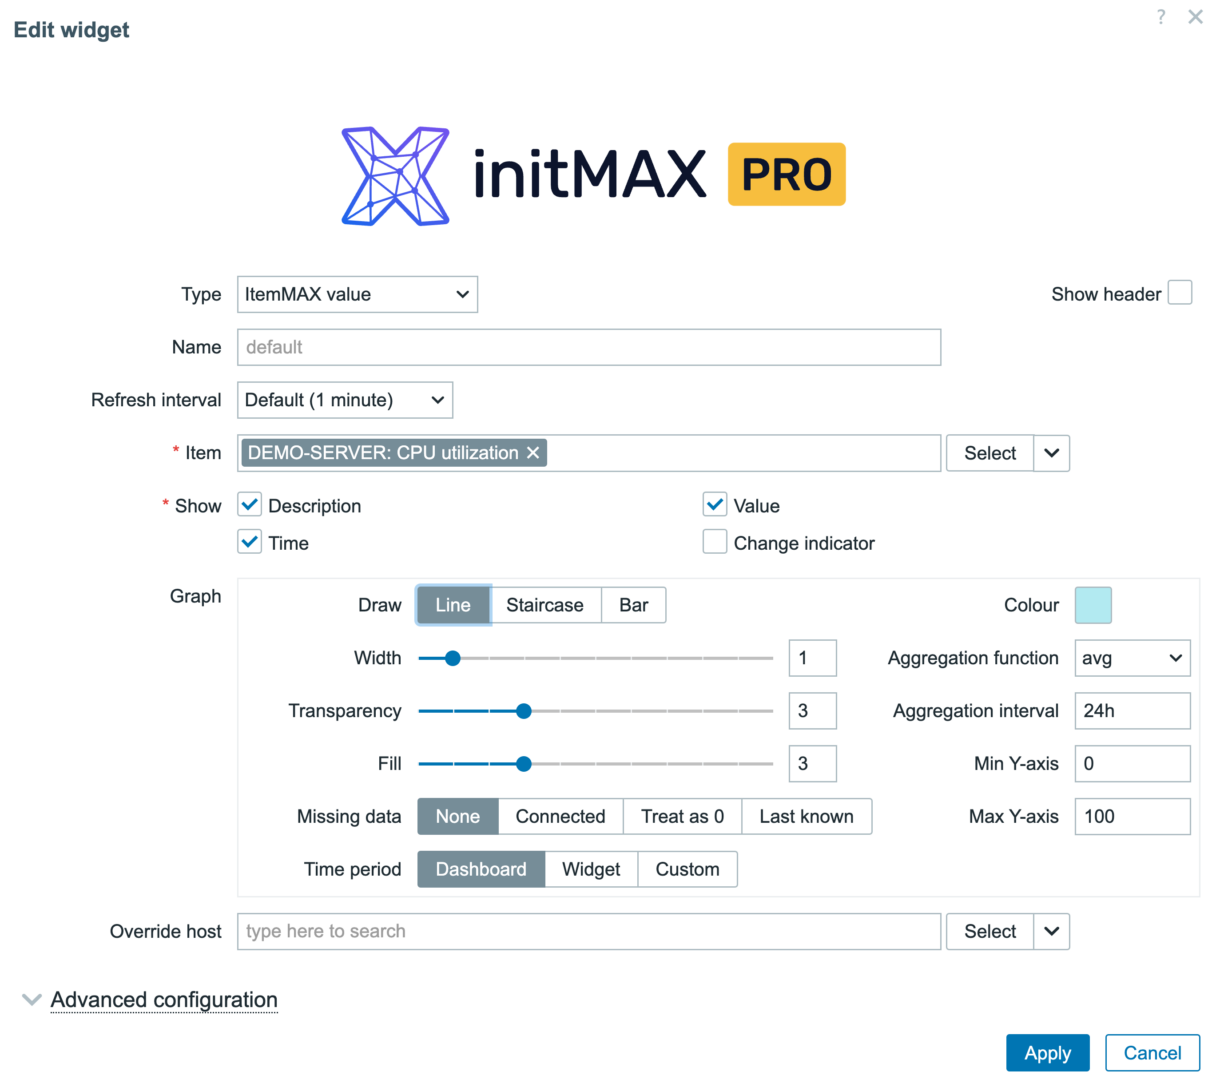Viewport: 1216px width, 1087px height.
Task: Enable the Change indicator checkbox
Action: point(715,542)
